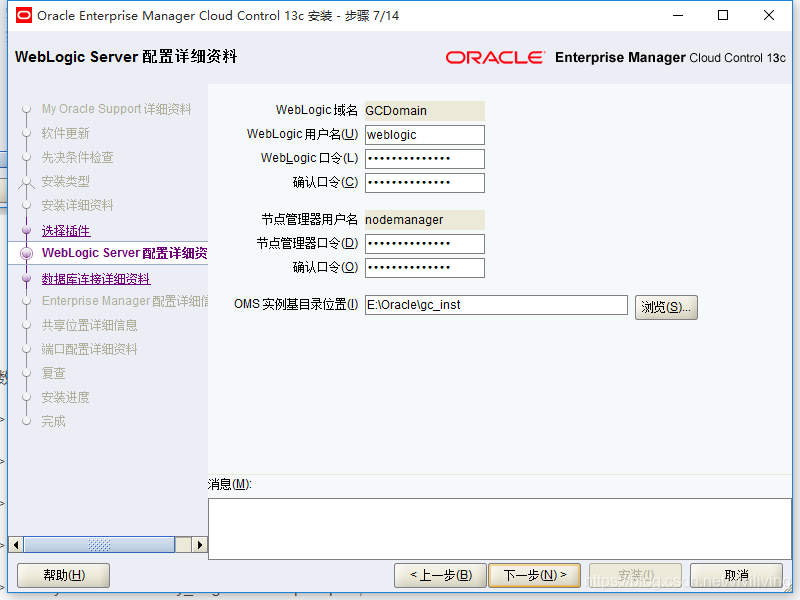Click WebLogic 用户名 input field

pos(424,135)
